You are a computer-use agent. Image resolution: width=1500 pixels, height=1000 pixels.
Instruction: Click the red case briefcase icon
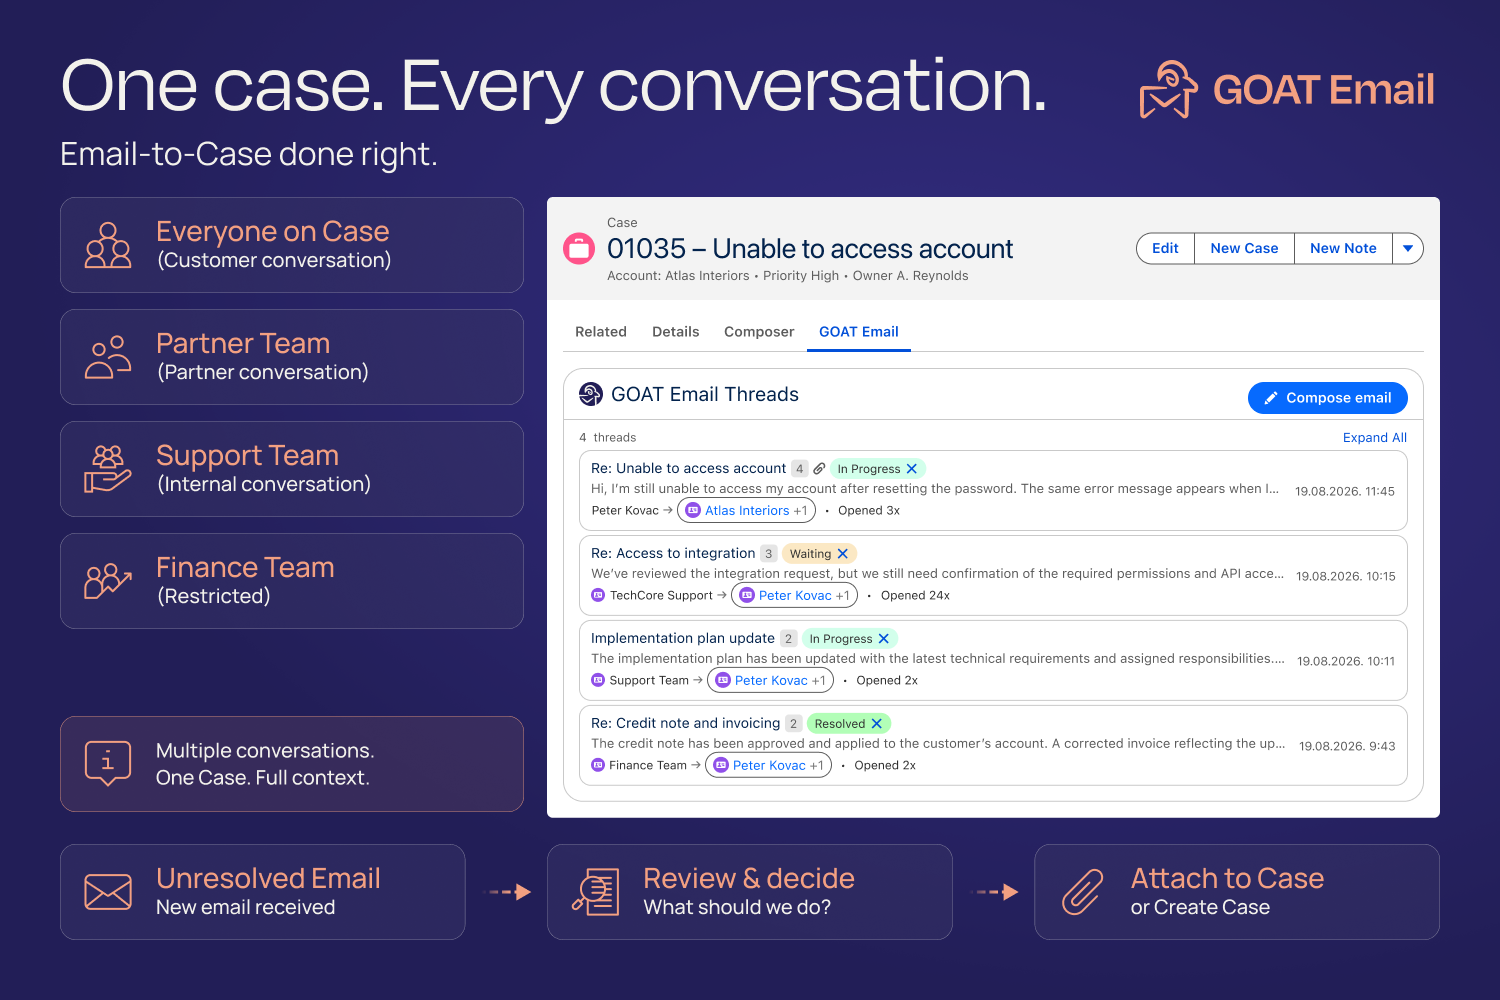(x=579, y=248)
